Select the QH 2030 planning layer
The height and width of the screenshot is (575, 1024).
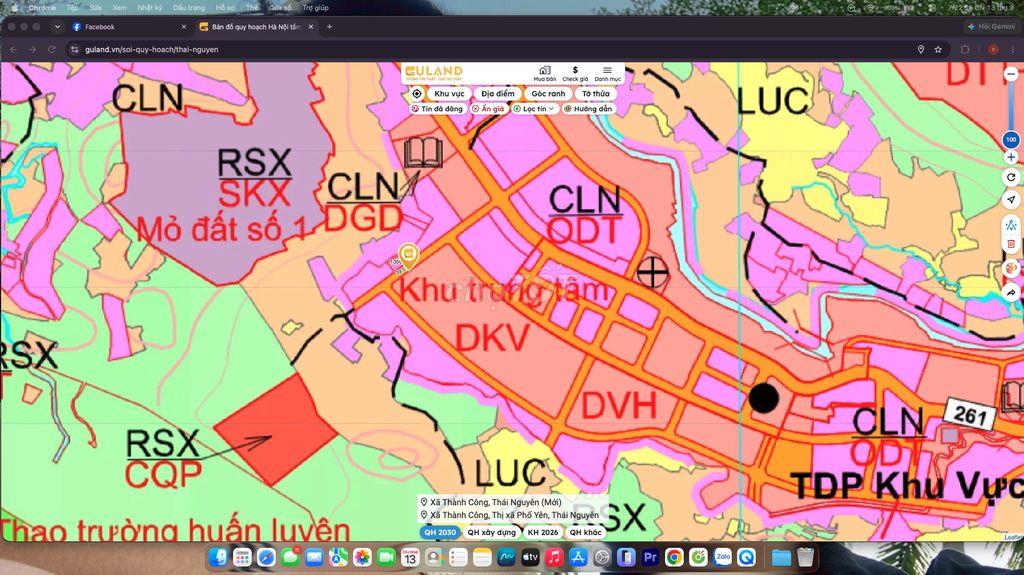(x=440, y=533)
